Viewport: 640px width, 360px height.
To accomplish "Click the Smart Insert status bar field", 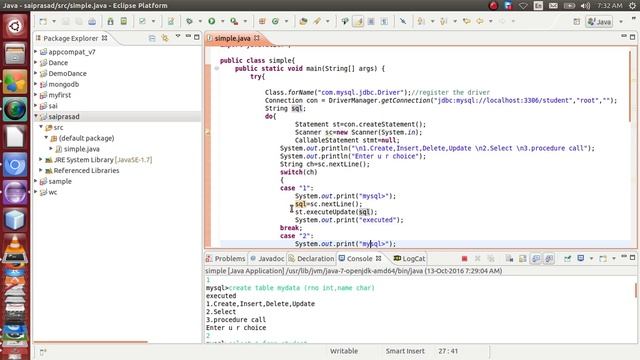I will [405, 351].
